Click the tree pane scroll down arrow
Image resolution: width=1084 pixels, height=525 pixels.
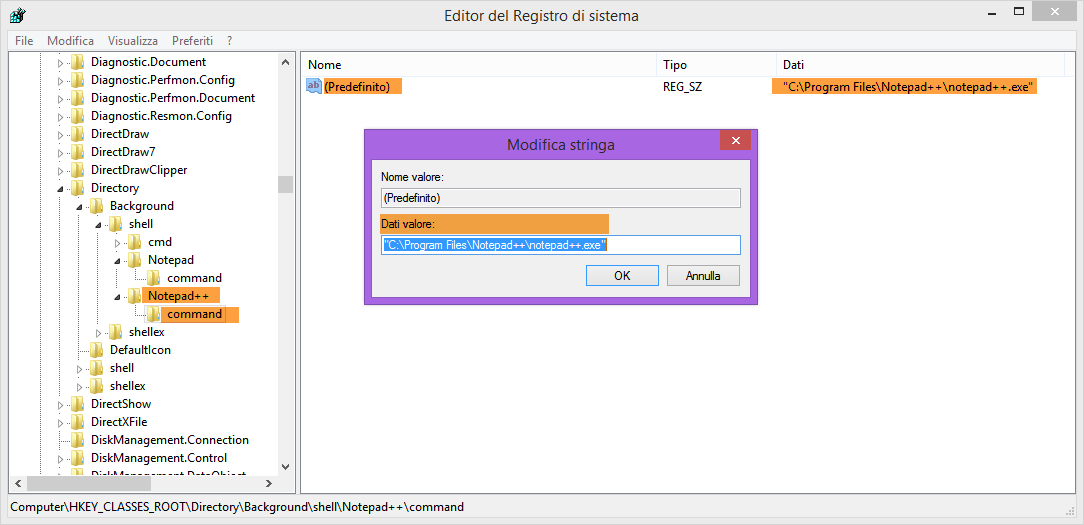(x=286, y=467)
